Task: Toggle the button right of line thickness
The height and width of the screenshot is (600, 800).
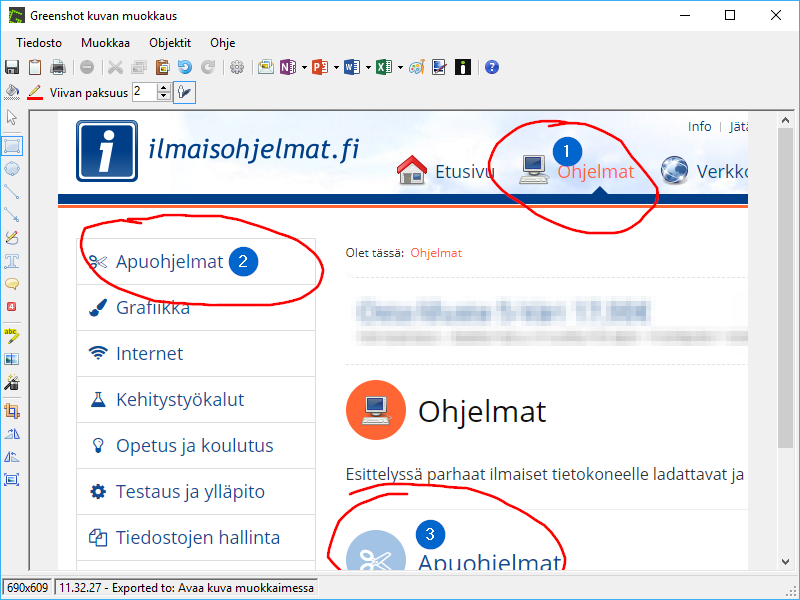Action: click(x=184, y=92)
